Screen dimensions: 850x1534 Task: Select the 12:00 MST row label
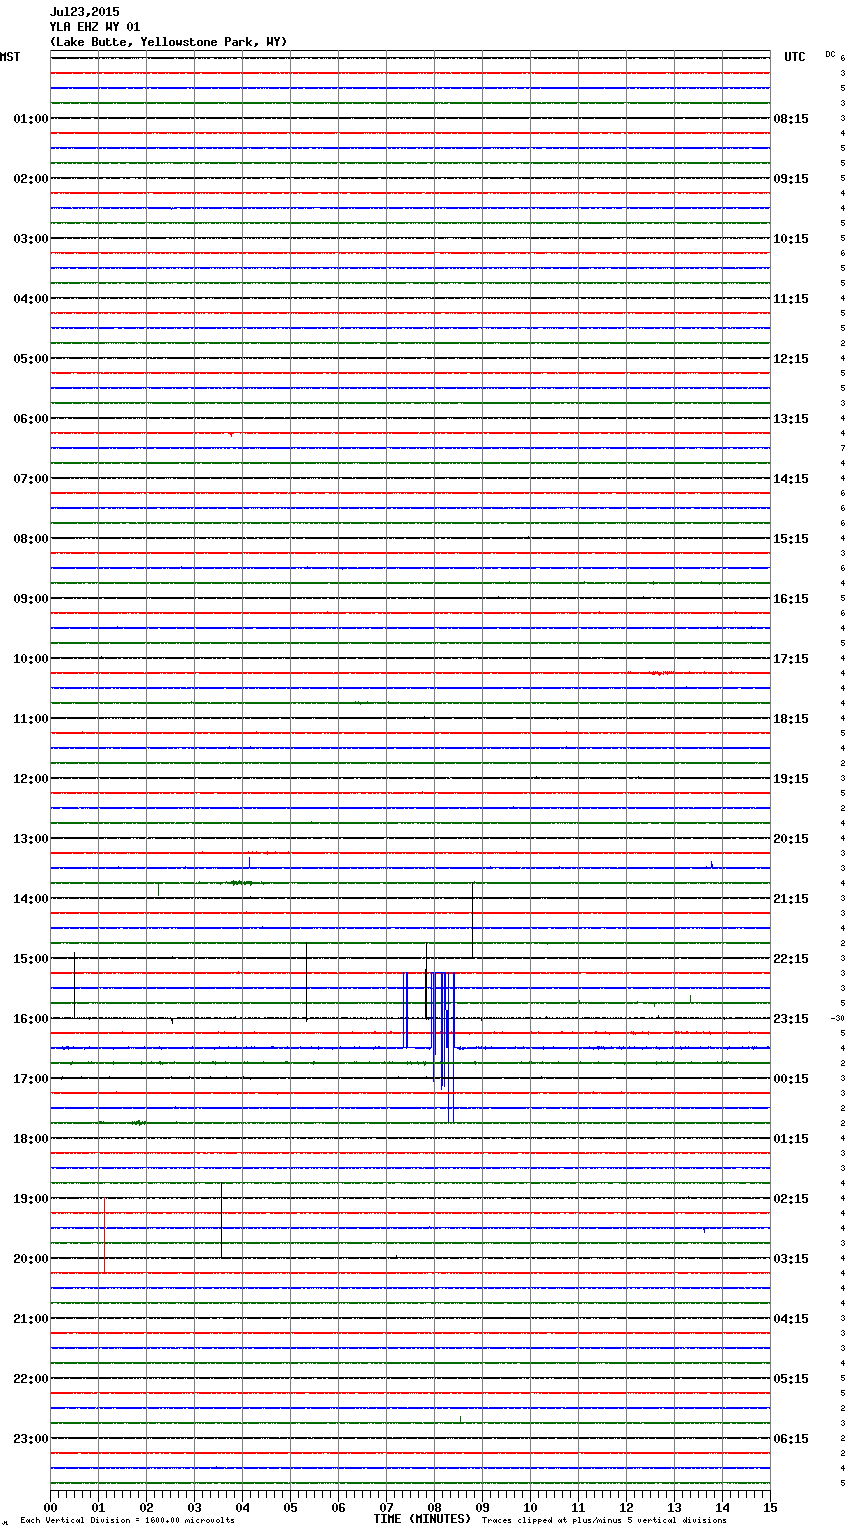click(x=30, y=779)
